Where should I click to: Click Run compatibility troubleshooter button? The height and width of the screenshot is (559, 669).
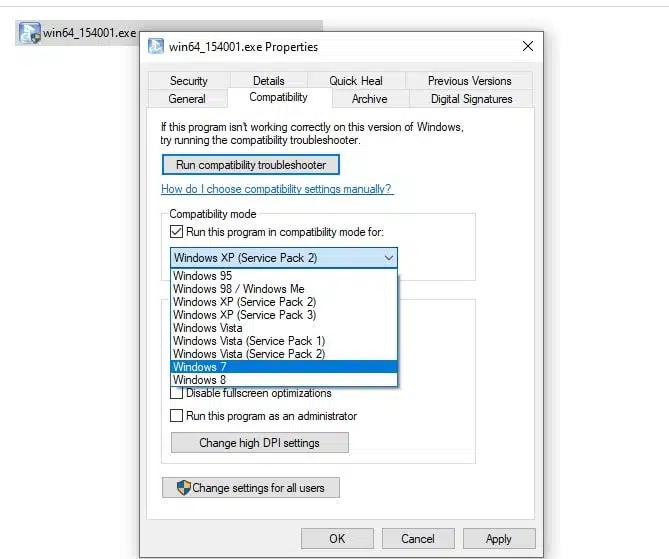(x=251, y=165)
